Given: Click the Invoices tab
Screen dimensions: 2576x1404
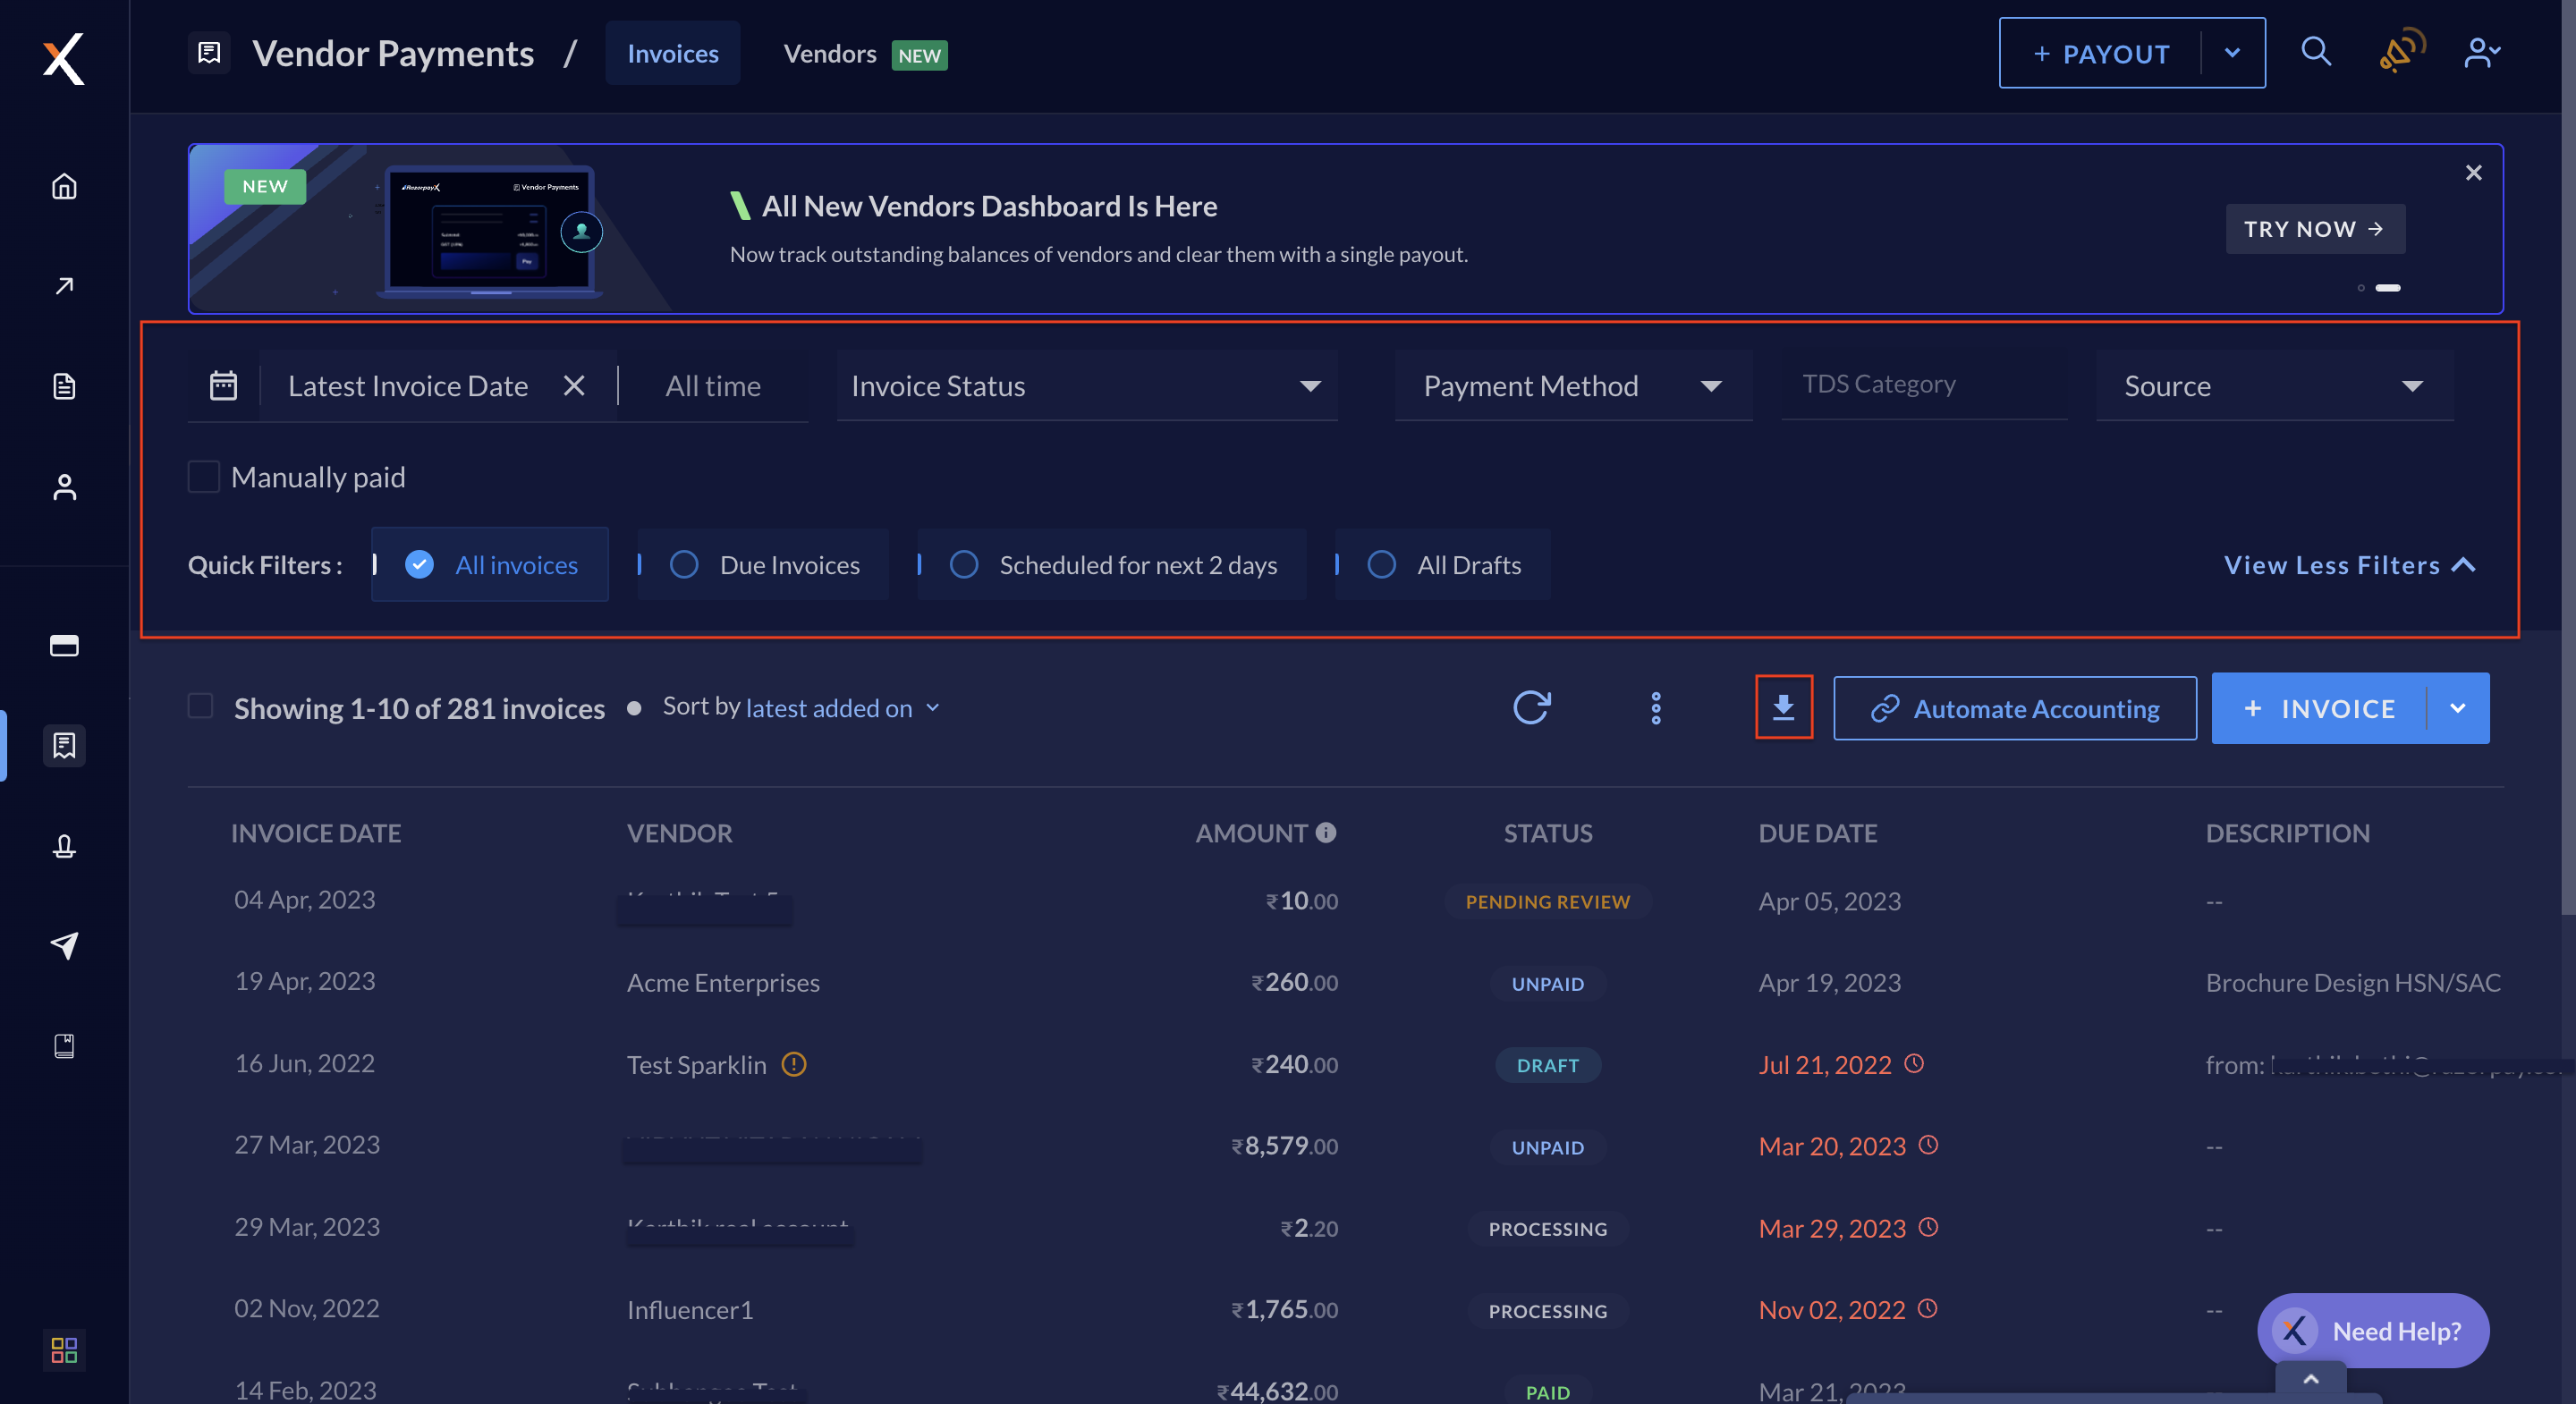Looking at the screenshot, I should pos(673,52).
